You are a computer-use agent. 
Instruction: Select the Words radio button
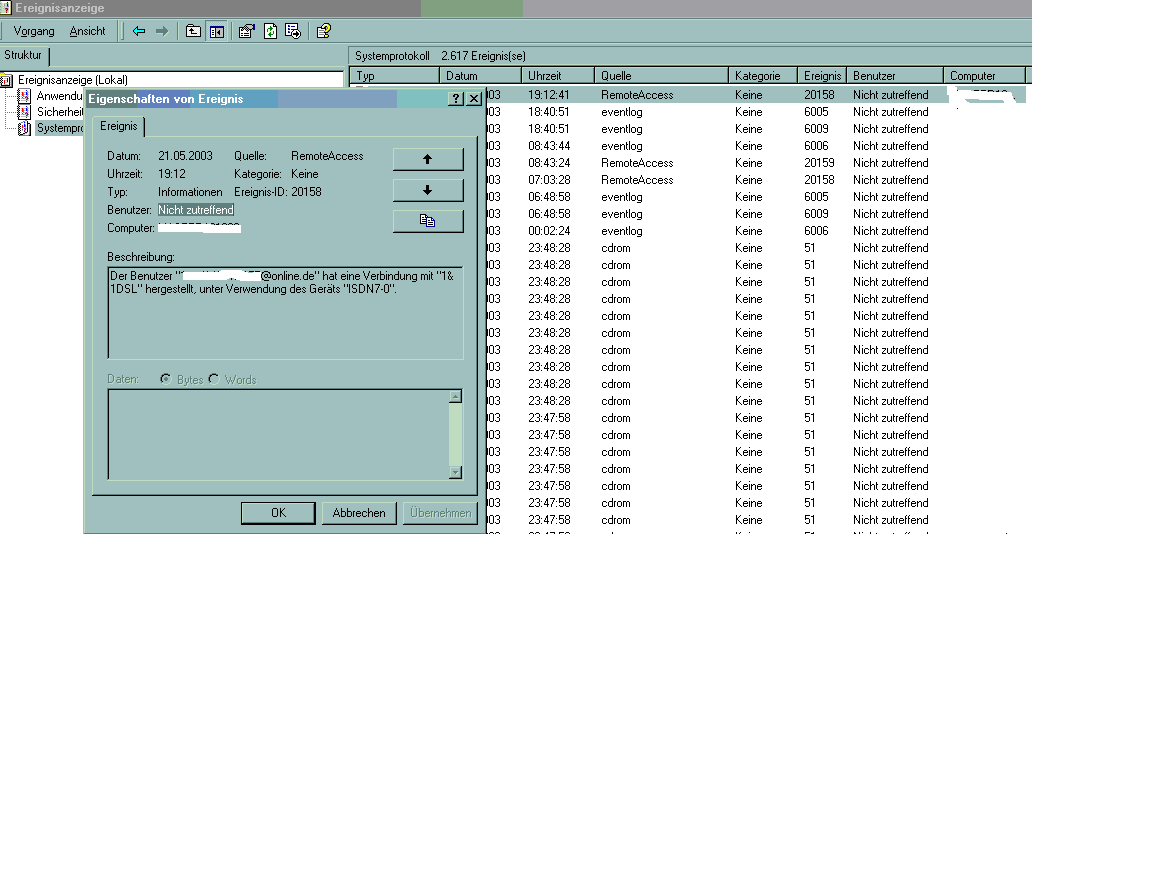214,379
